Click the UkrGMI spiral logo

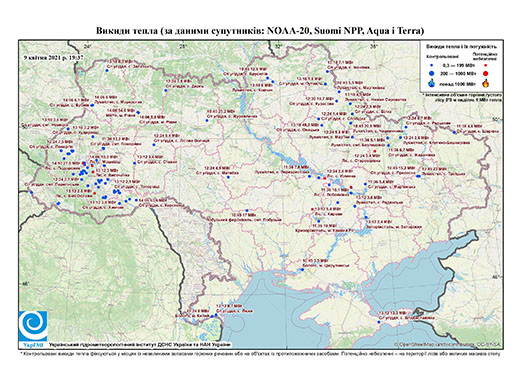33,326
